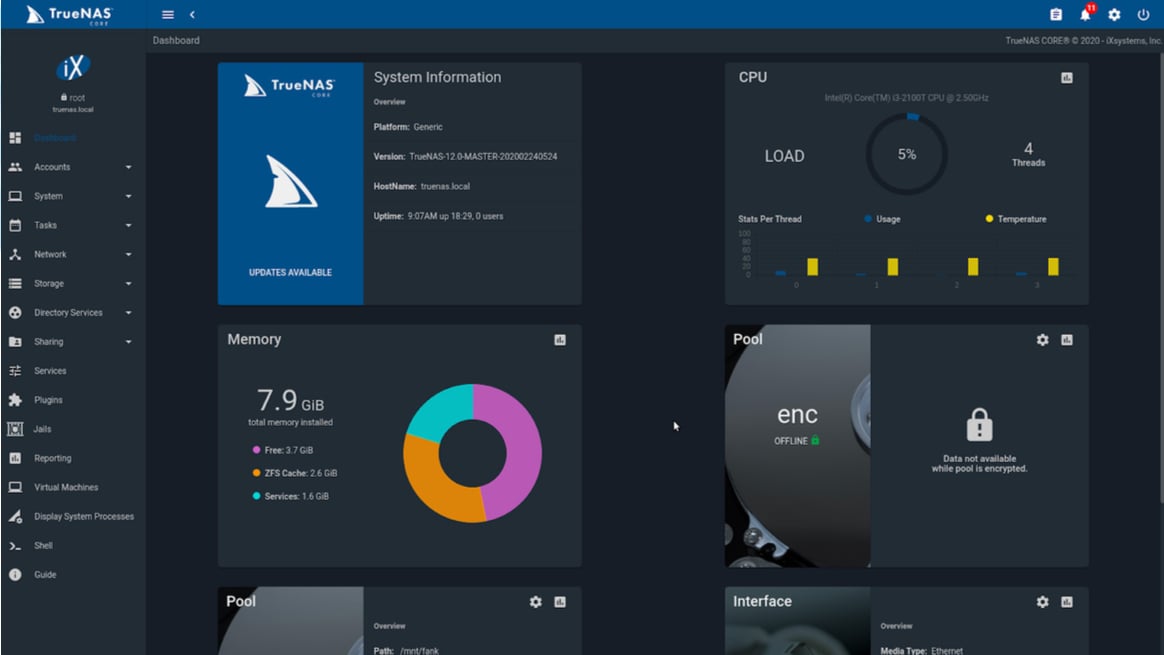Click UPDATES AVAILABLE link
Screen dimensions: 1164x655
pyautogui.click(x=290, y=271)
